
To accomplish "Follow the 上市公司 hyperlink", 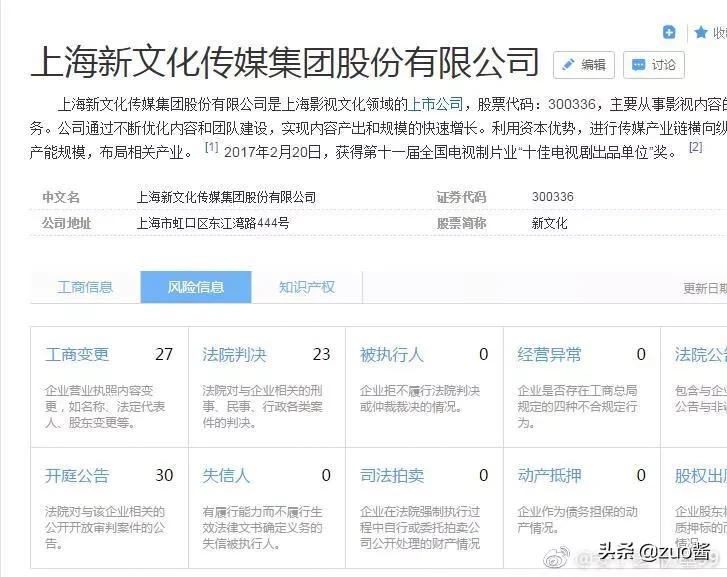I will tap(435, 104).
